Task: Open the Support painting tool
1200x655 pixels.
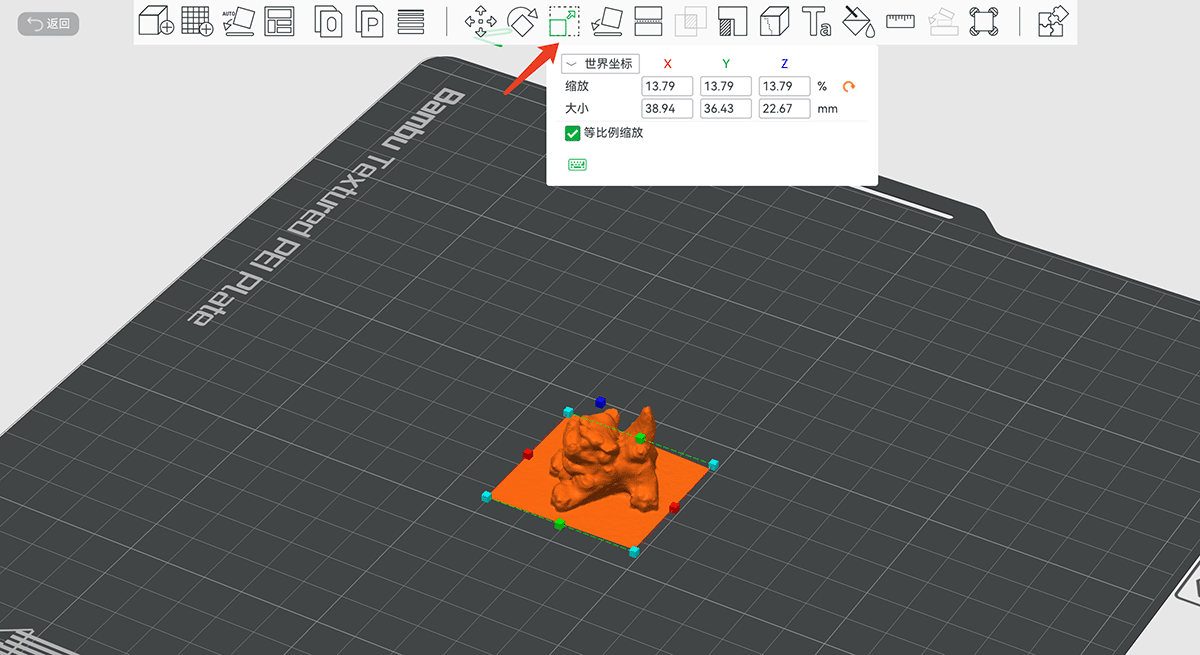Action: click(733, 22)
